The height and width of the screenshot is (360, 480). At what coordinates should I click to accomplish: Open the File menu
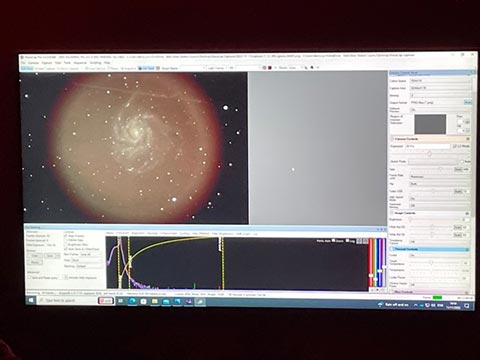coord(23,63)
